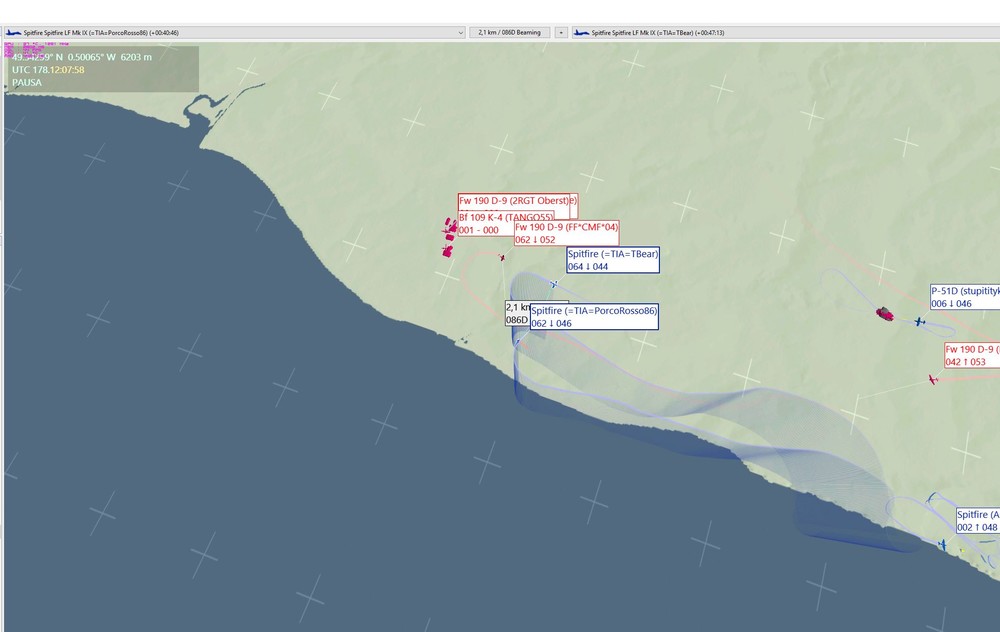Select the Fw 190 D-9 (FF*CMF*04) label
Viewport: 1000px width, 632px height.
pyautogui.click(x=566, y=233)
